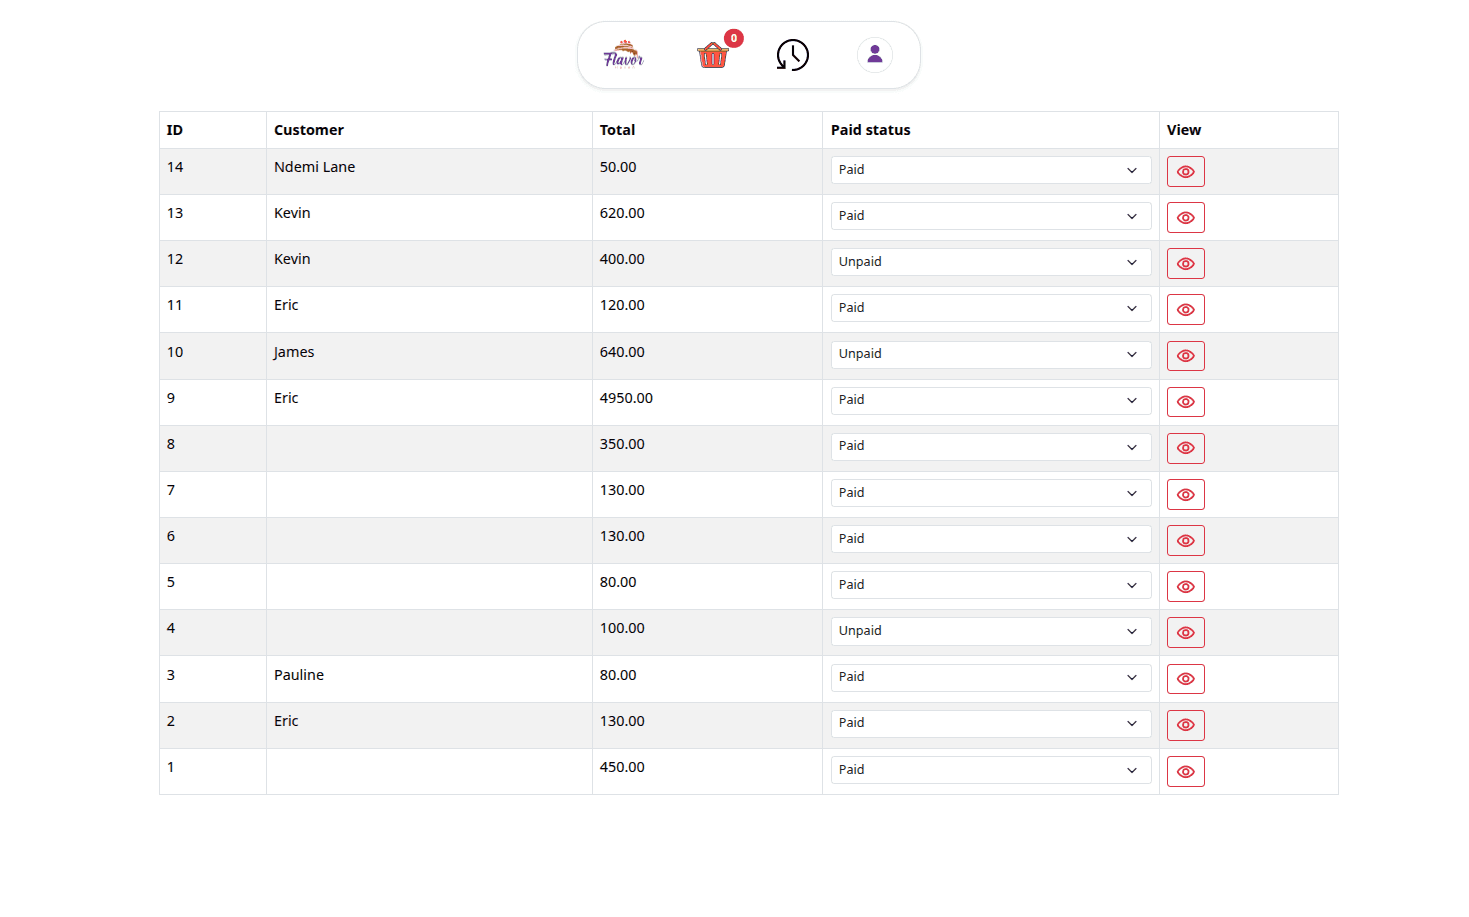The height and width of the screenshot is (917, 1469).
Task: View order 9 from Eric using eye icon
Action: tap(1185, 402)
